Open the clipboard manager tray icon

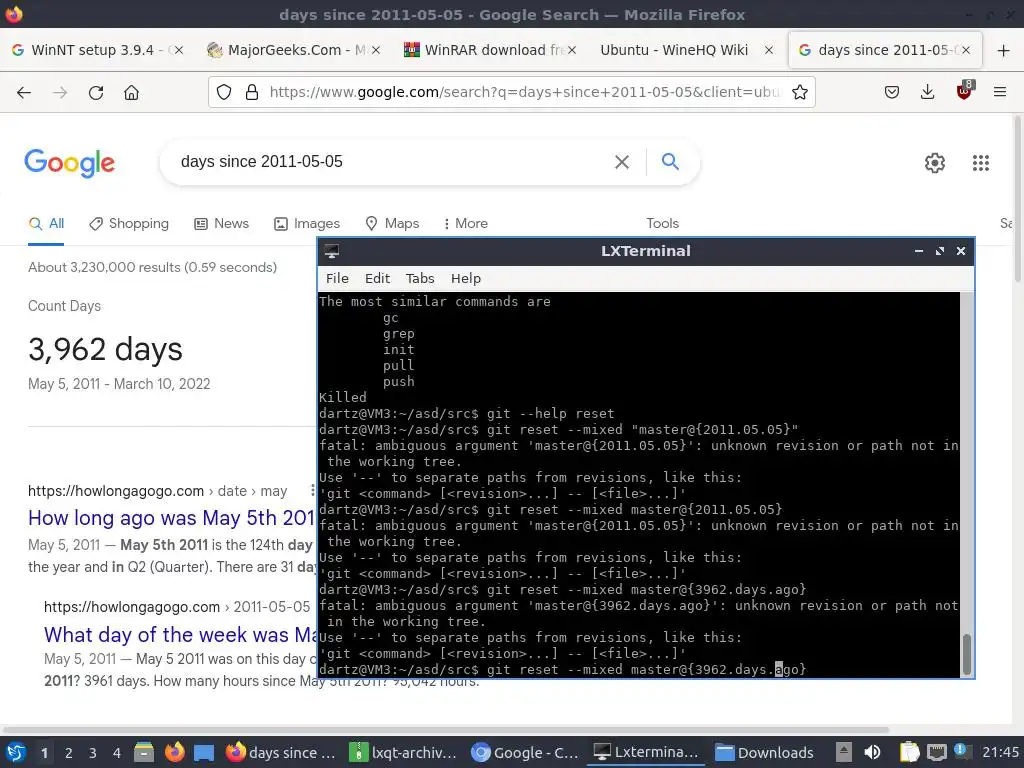pyautogui.click(x=909, y=752)
